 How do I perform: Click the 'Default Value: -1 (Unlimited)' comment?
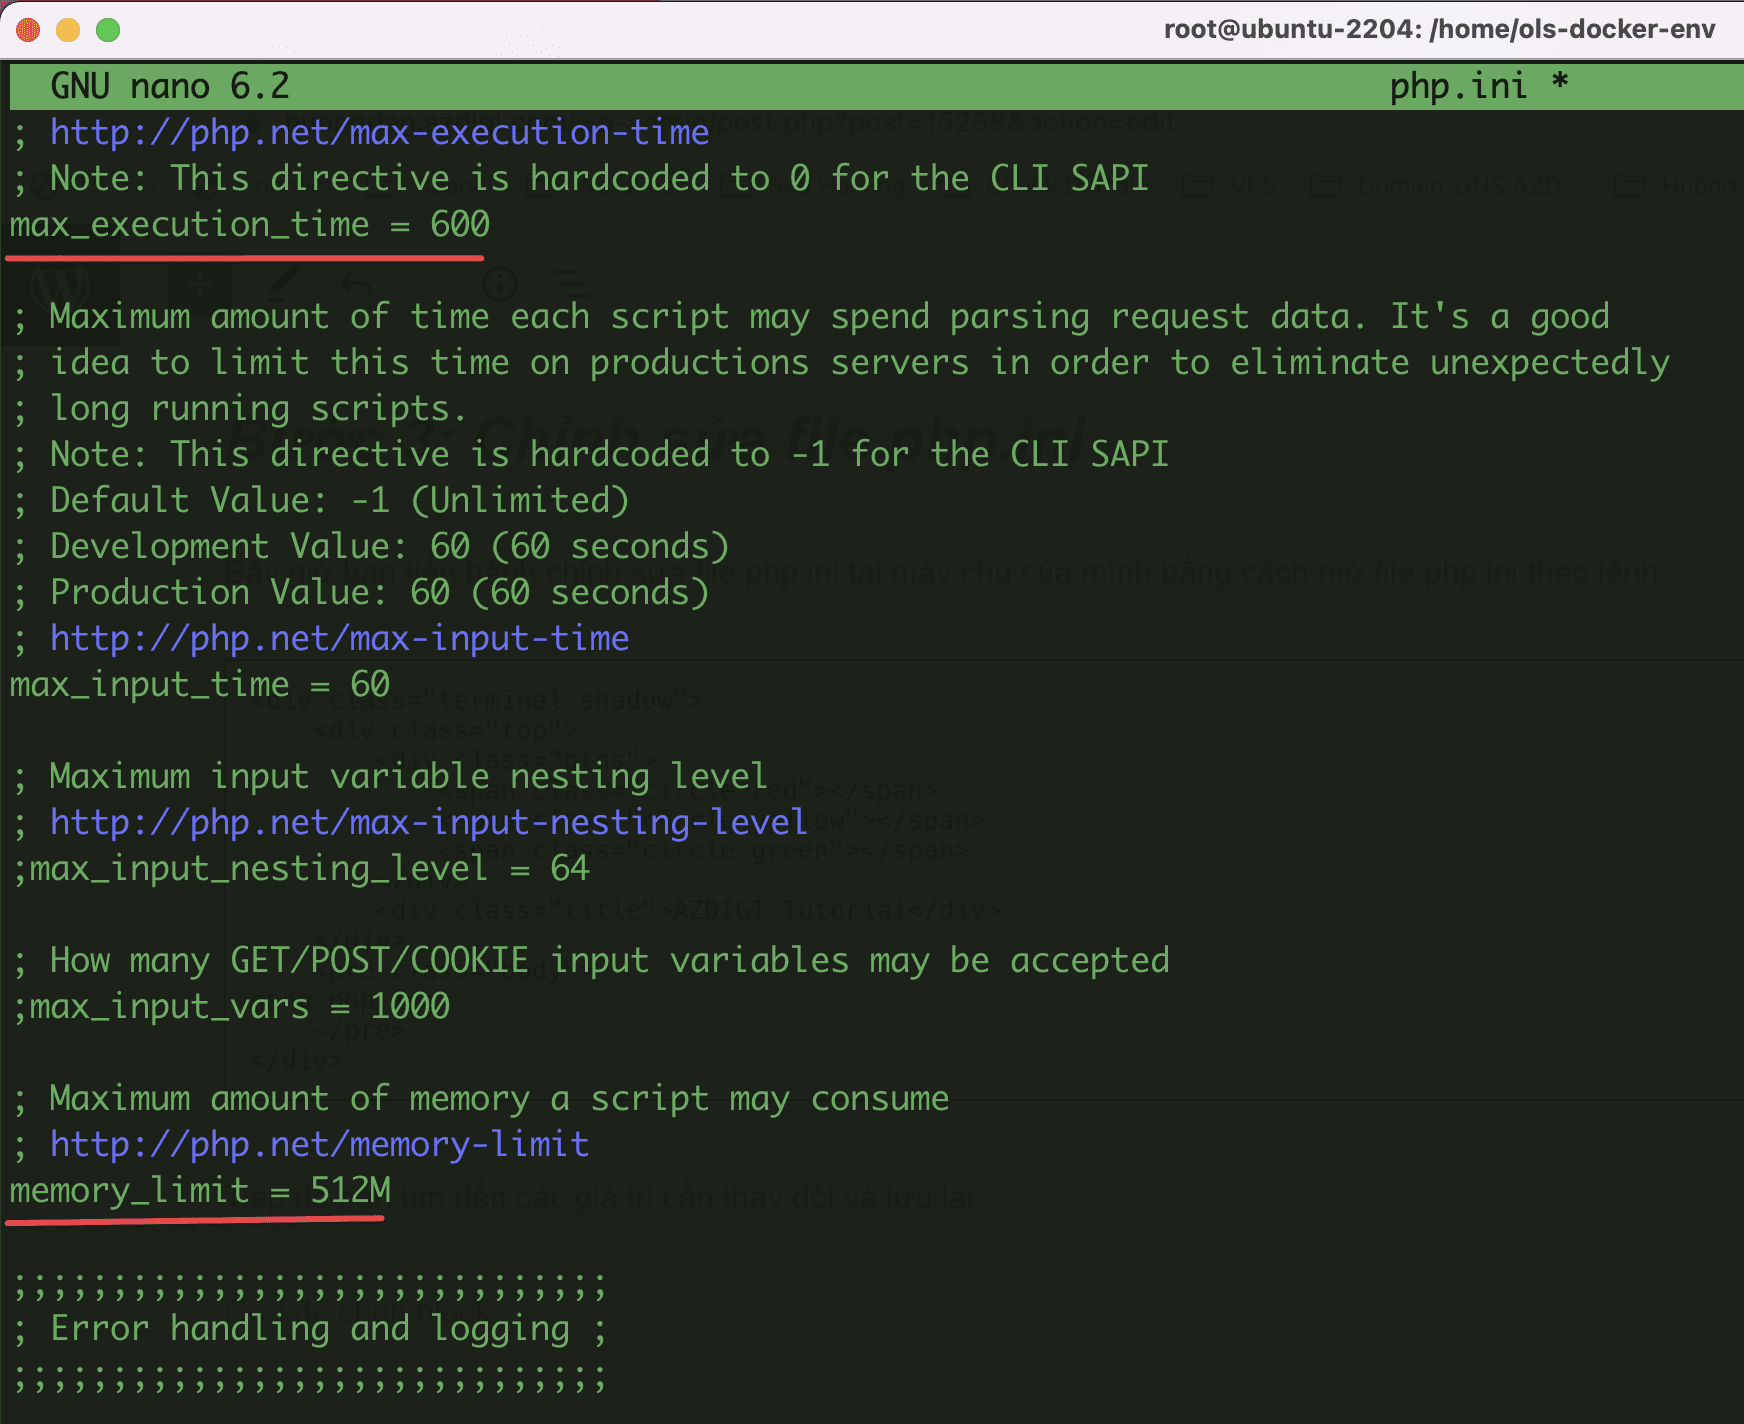tap(339, 500)
